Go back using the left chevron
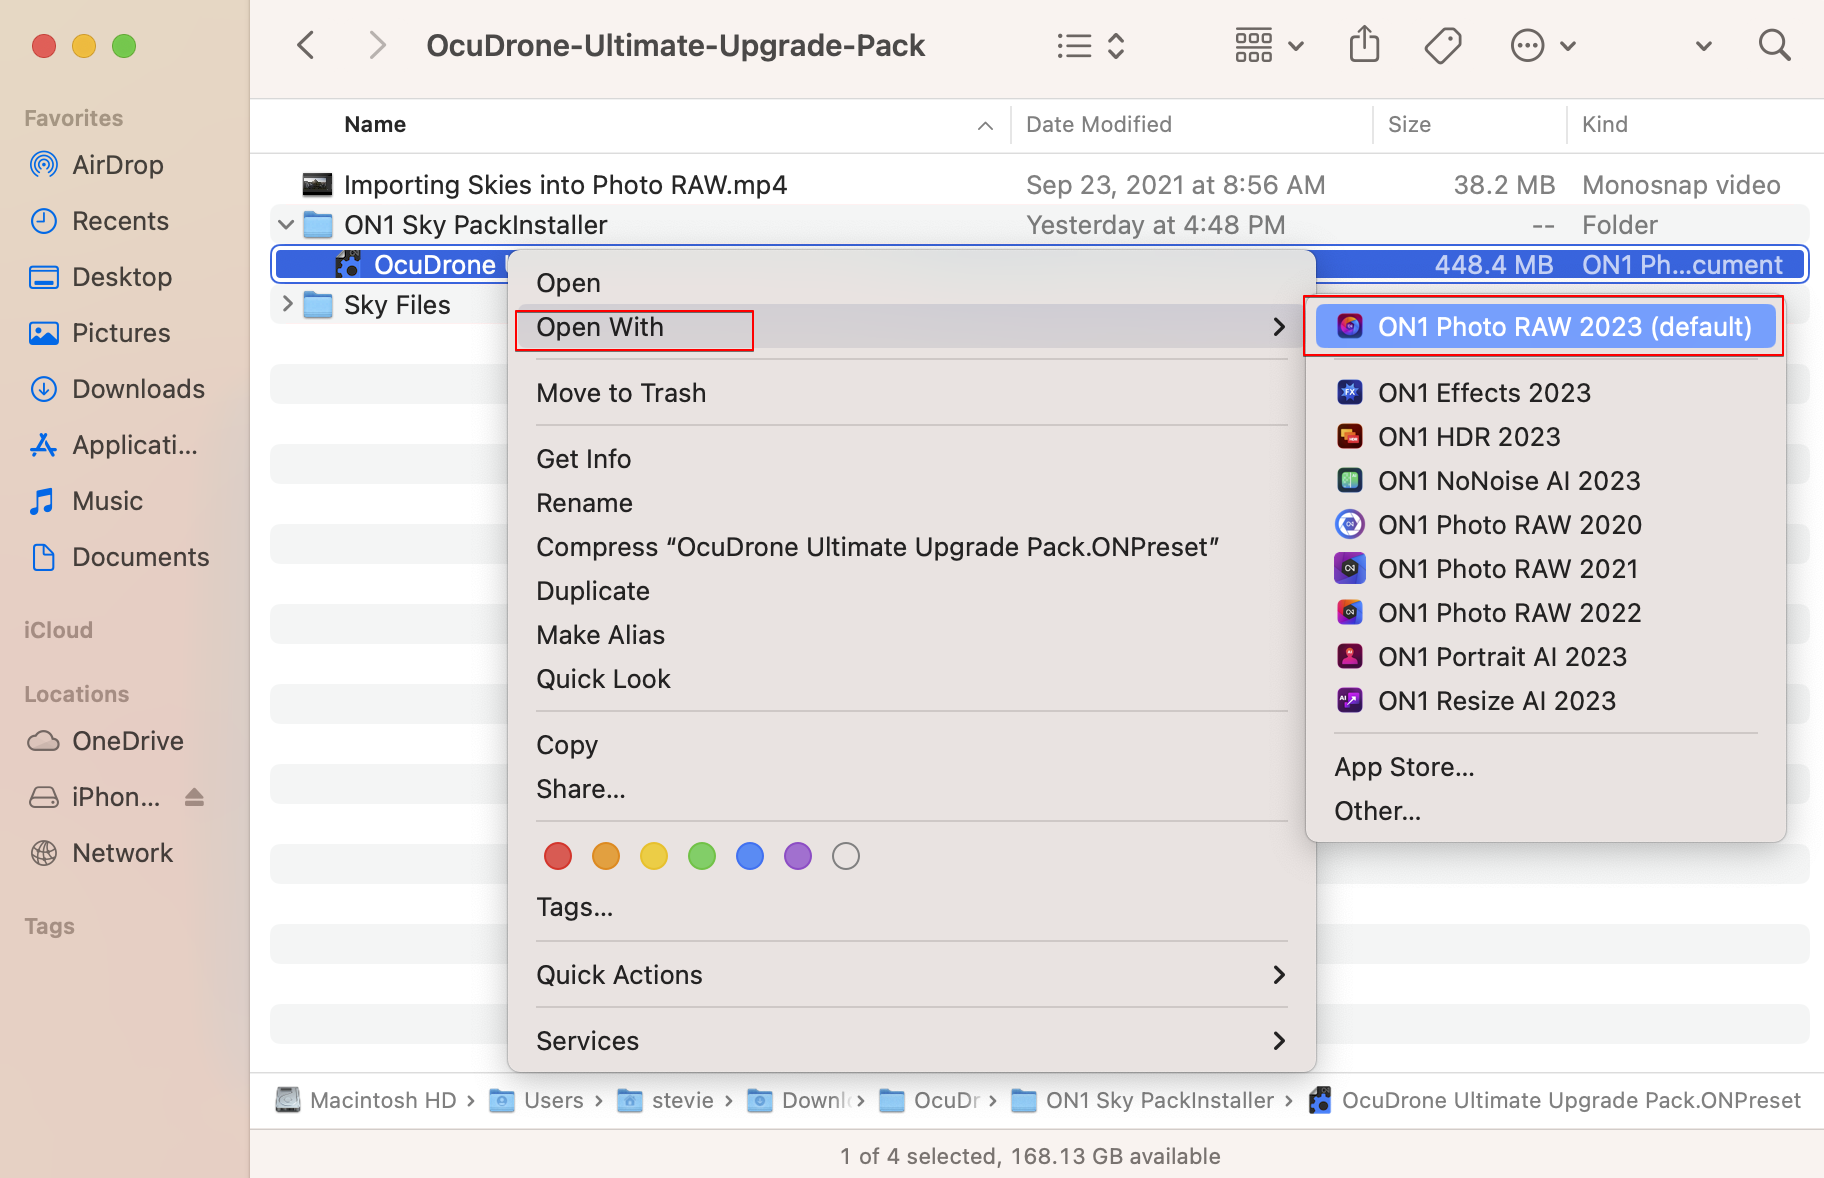Viewport: 1824px width, 1178px height. [307, 46]
